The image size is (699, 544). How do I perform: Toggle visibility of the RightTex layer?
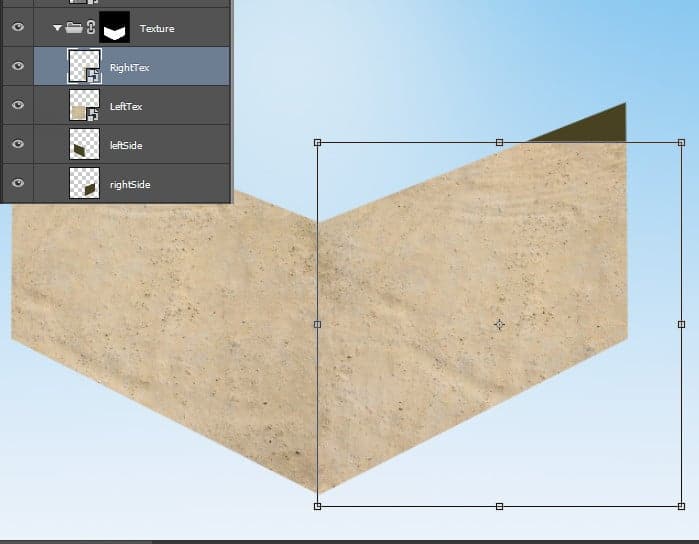17,66
